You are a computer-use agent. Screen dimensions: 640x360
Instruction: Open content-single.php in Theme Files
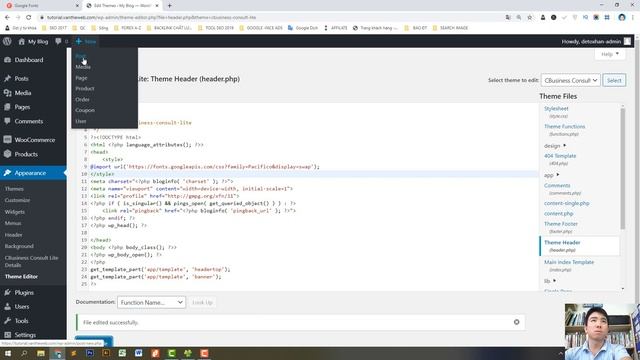(x=566, y=203)
